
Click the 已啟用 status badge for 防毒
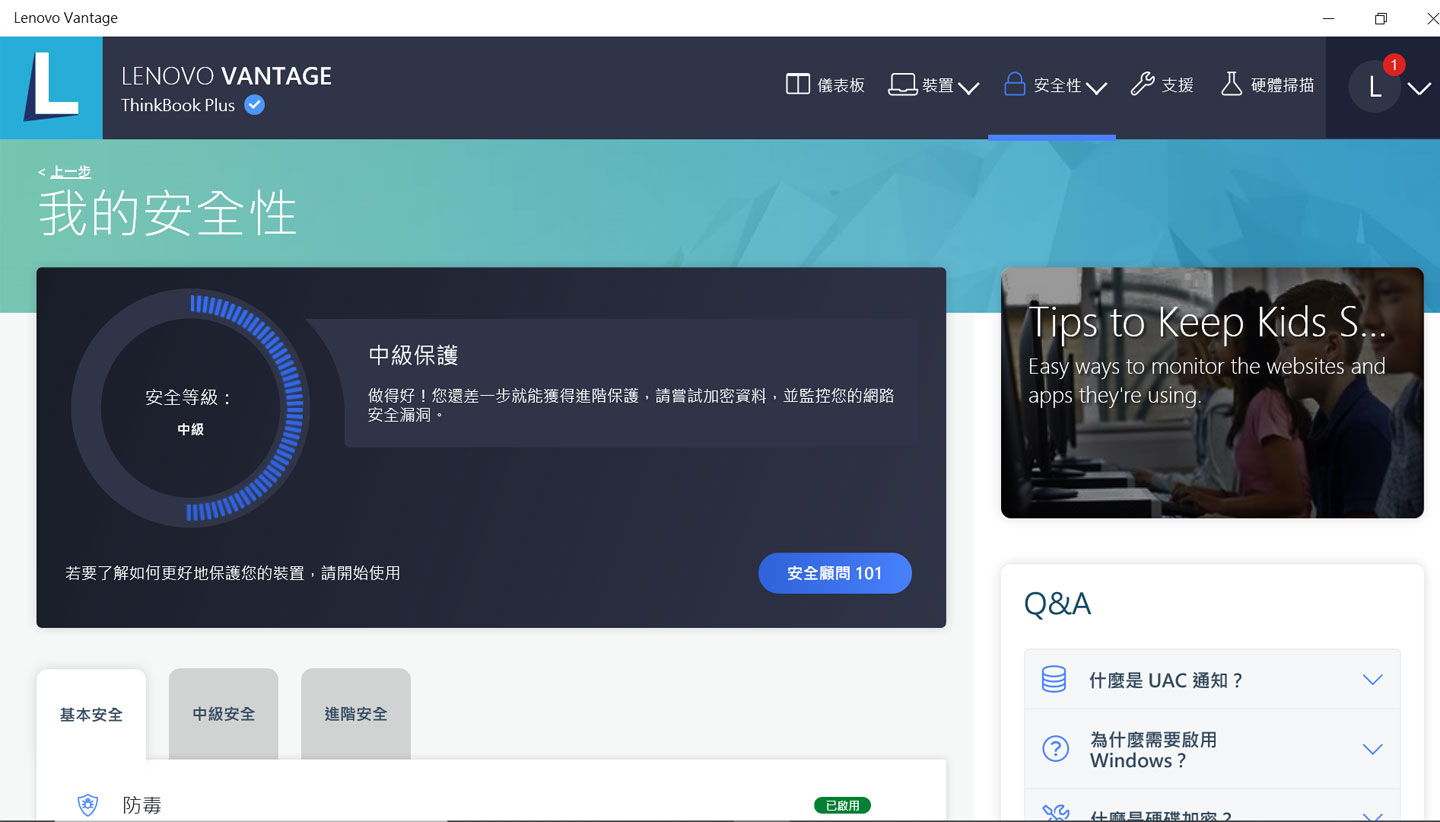pos(842,805)
